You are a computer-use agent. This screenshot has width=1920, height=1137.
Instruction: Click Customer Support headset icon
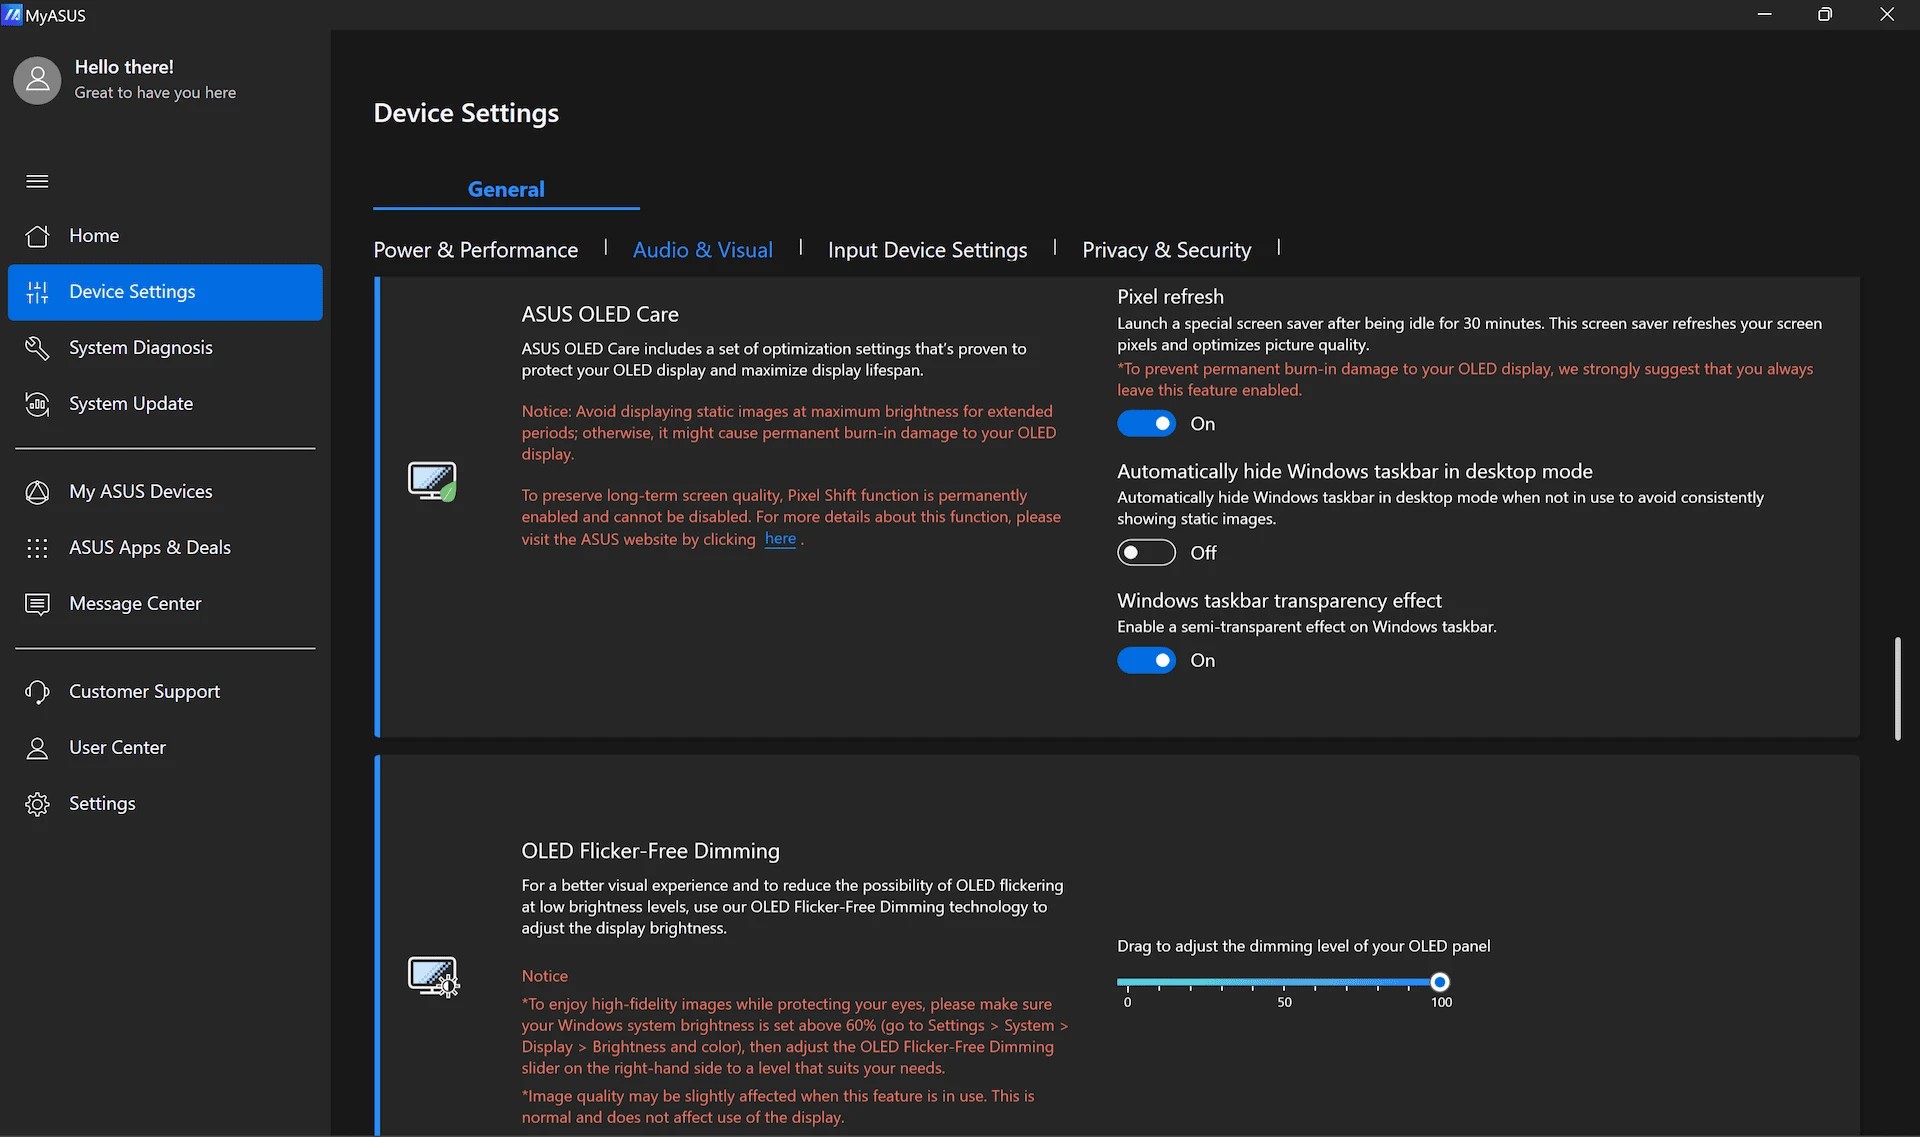[37, 692]
